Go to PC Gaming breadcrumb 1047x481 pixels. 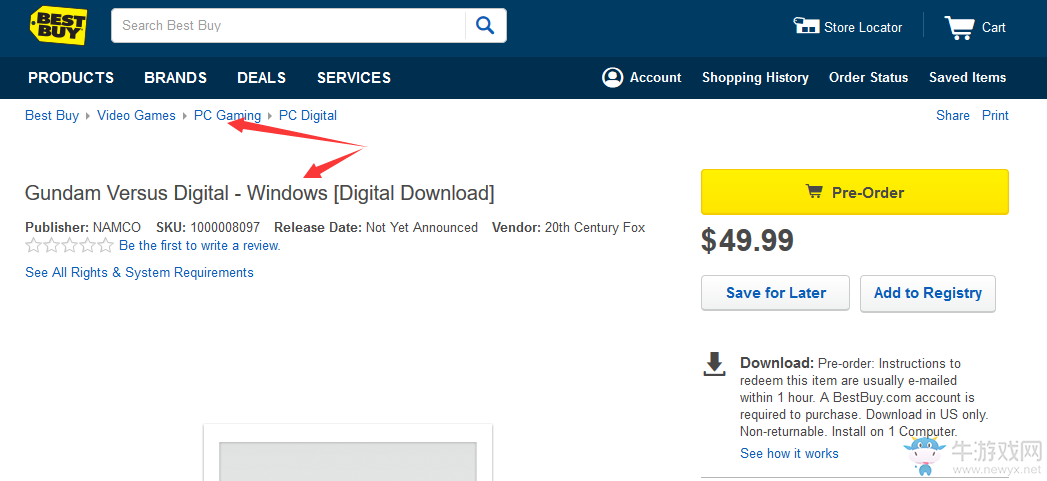pyautogui.click(x=227, y=116)
